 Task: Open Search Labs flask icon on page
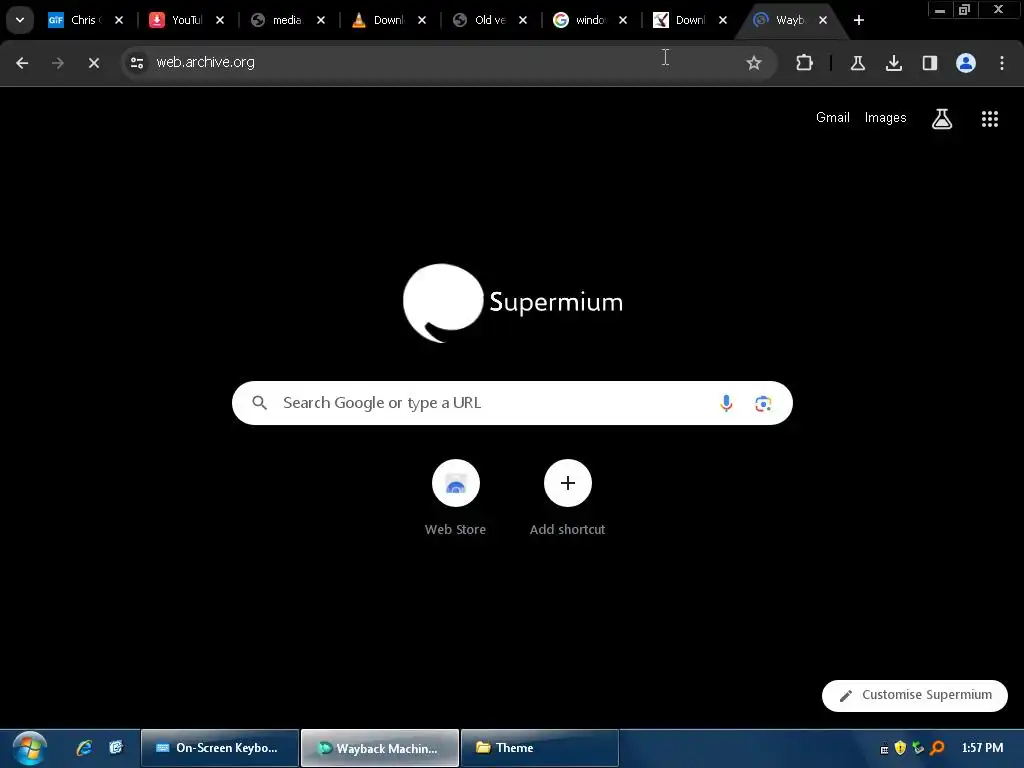tap(942, 119)
